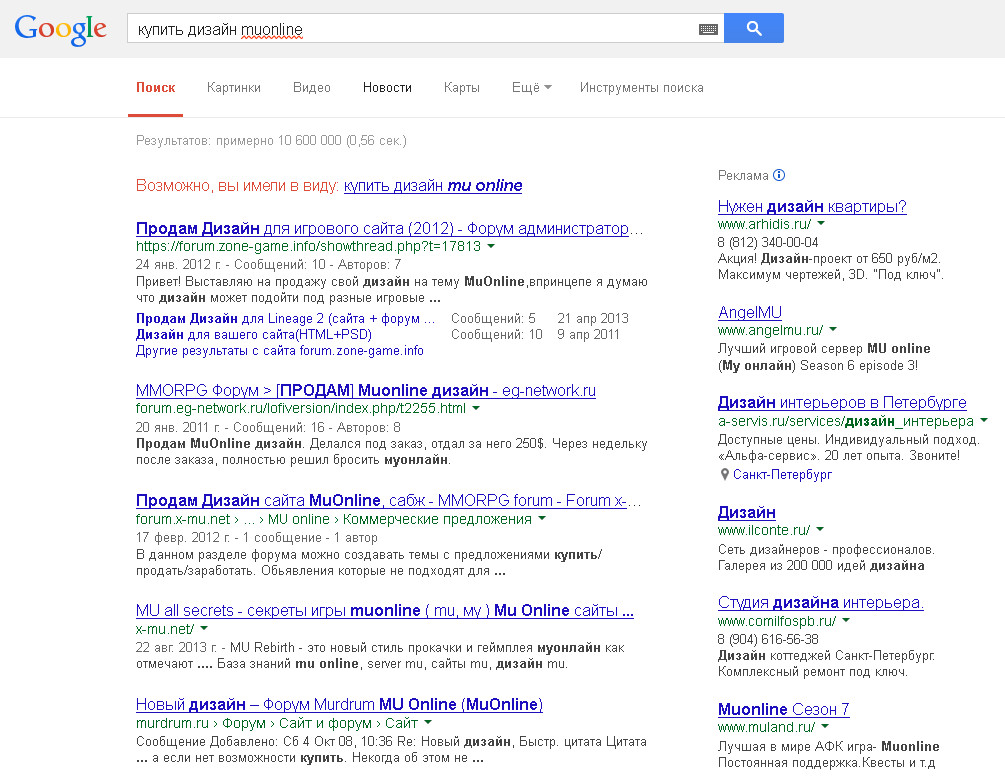Screen dimensions: 1005x781
Task: Click Другие результаты с сайта forum.zone-game.info
Action: point(279,350)
